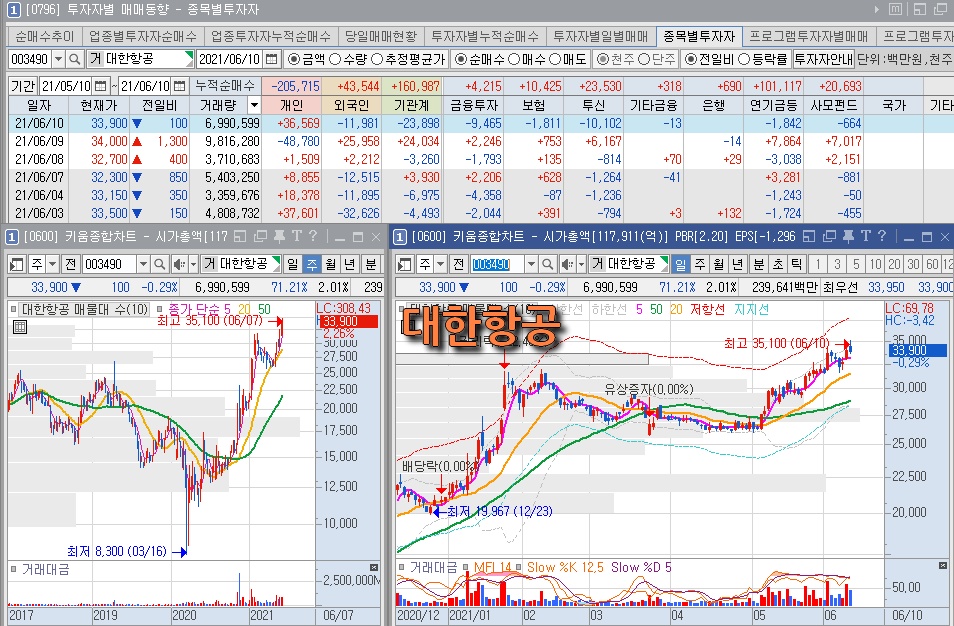Select the 분 period button in the right chart
954x626 pixels.
click(759, 264)
